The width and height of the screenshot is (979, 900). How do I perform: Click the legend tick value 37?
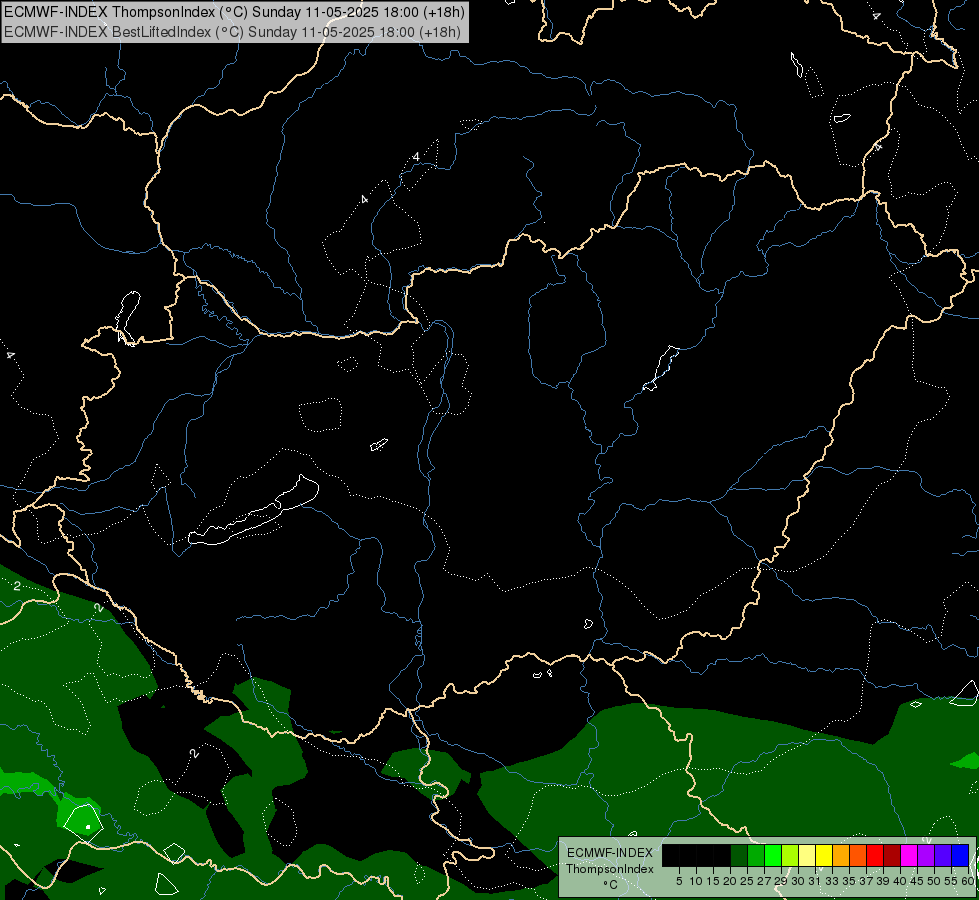click(x=865, y=881)
